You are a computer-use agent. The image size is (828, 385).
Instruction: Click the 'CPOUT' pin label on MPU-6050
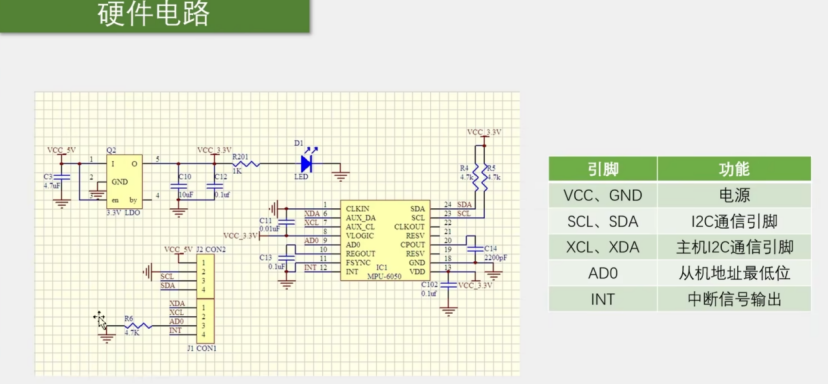tap(412, 245)
